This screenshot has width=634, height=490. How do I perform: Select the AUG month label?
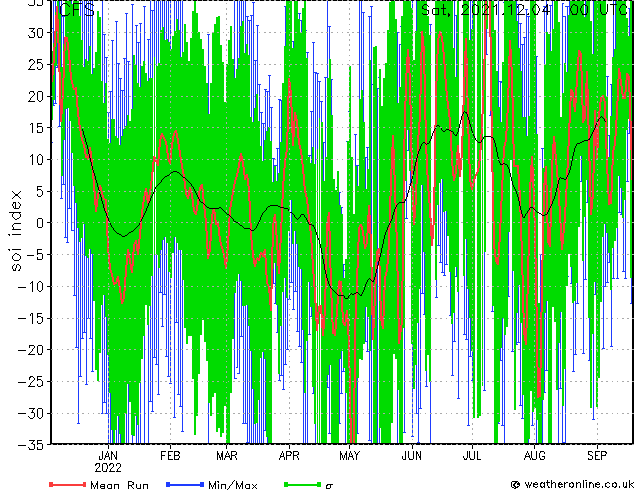(535, 456)
